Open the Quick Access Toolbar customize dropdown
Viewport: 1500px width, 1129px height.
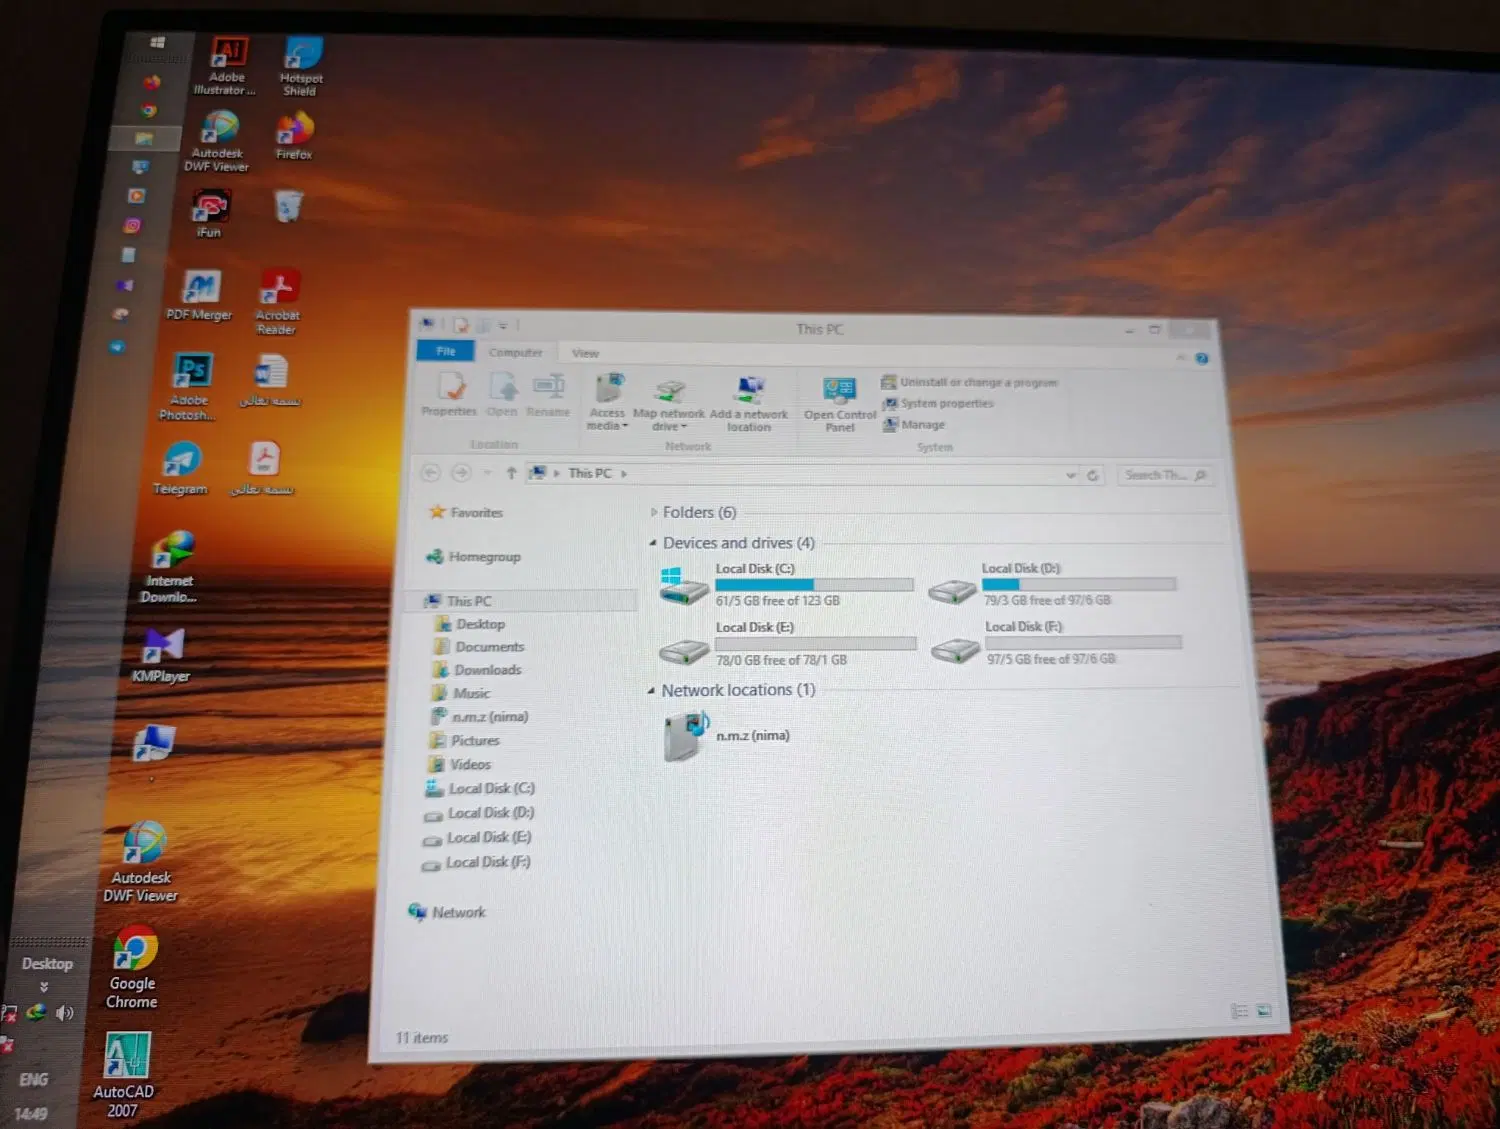(503, 325)
